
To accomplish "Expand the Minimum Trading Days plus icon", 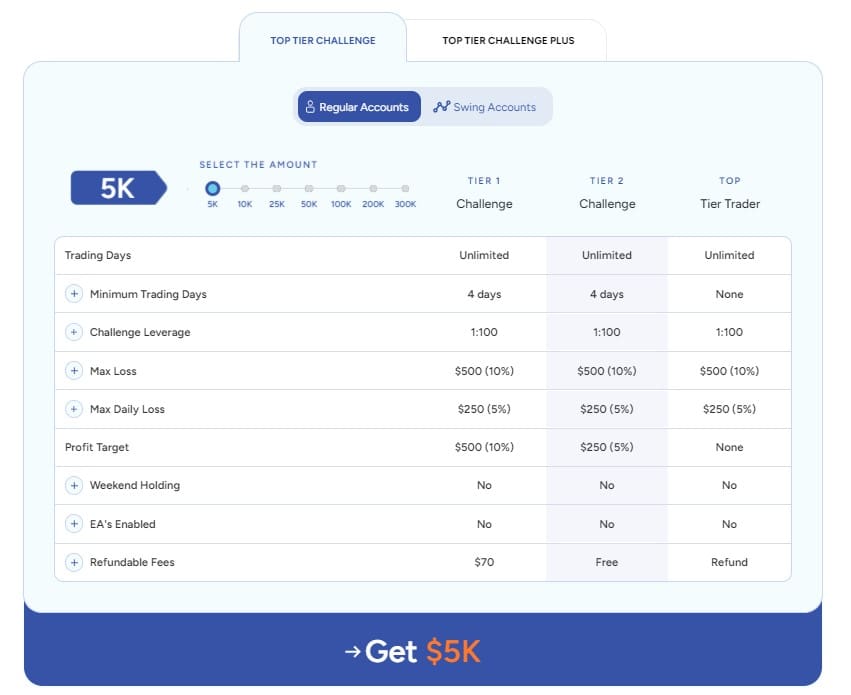I will (x=74, y=294).
